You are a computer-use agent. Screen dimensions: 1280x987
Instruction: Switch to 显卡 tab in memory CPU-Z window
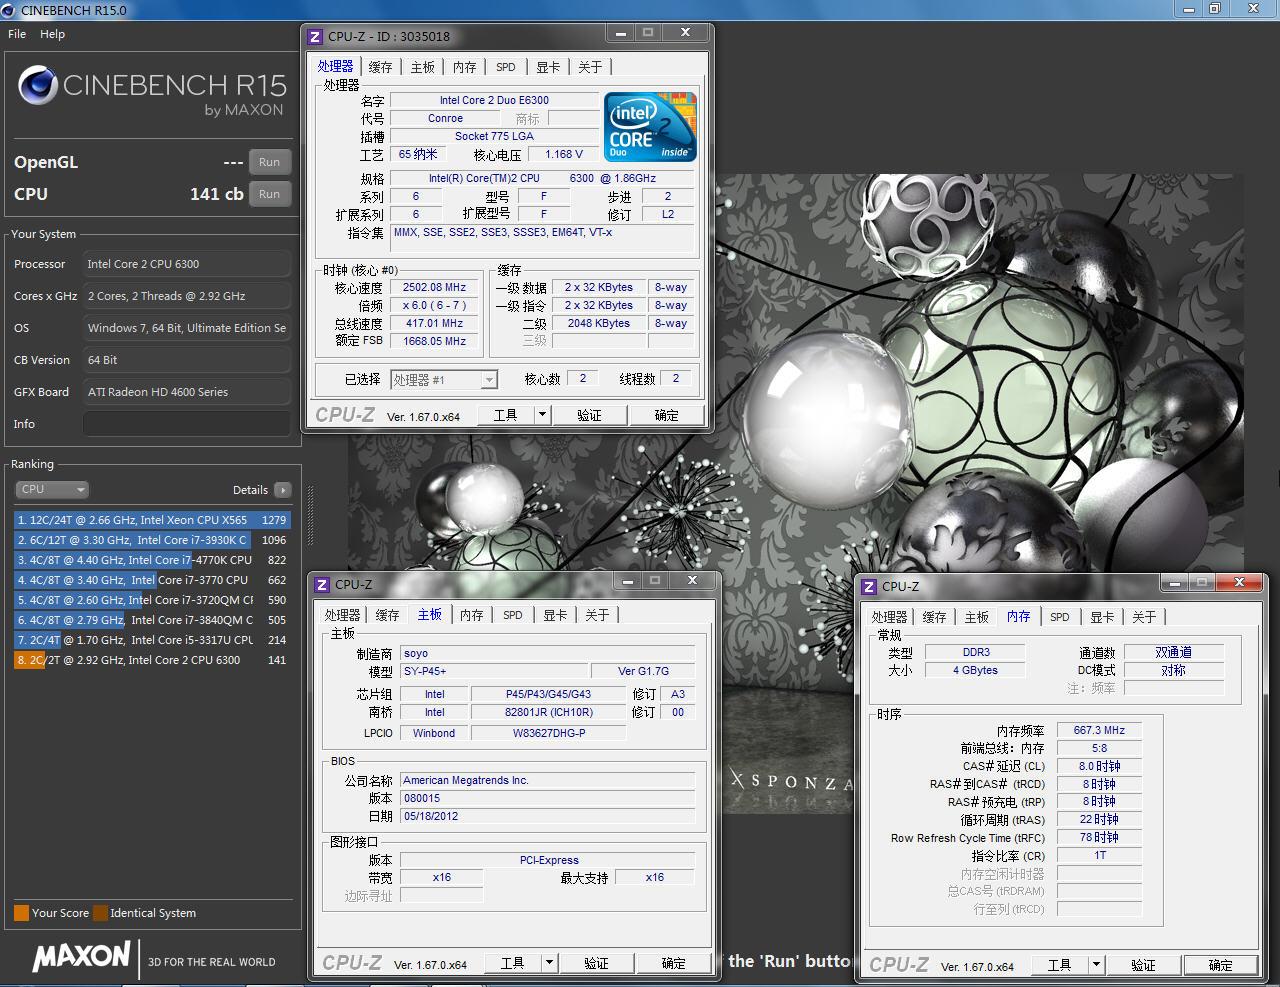tap(1102, 617)
